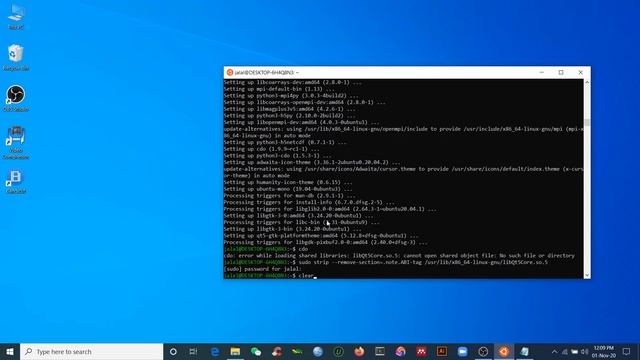Click the 'Setting up qt5-gtk-platformtheme' line

(x=321, y=236)
